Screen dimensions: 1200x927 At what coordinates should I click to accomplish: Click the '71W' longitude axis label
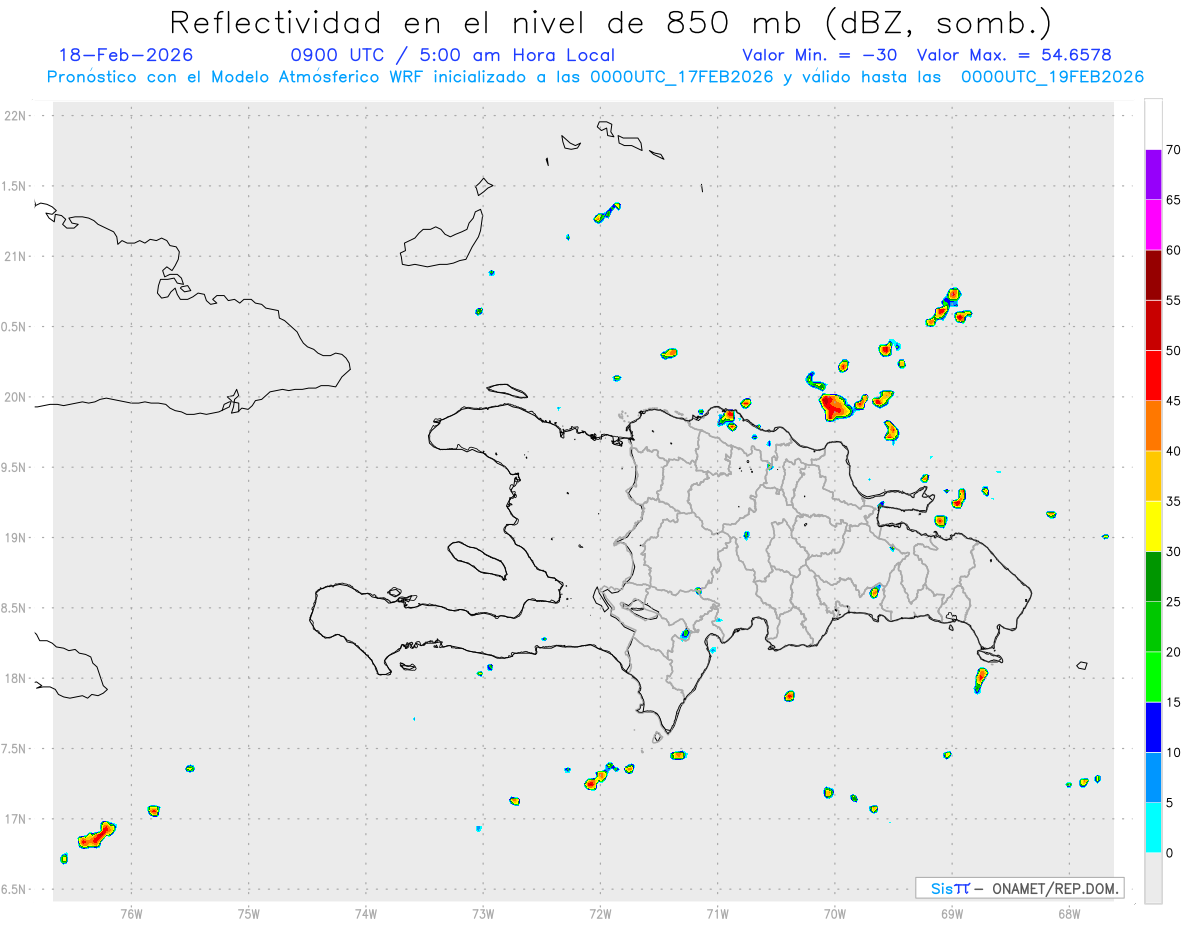click(717, 913)
